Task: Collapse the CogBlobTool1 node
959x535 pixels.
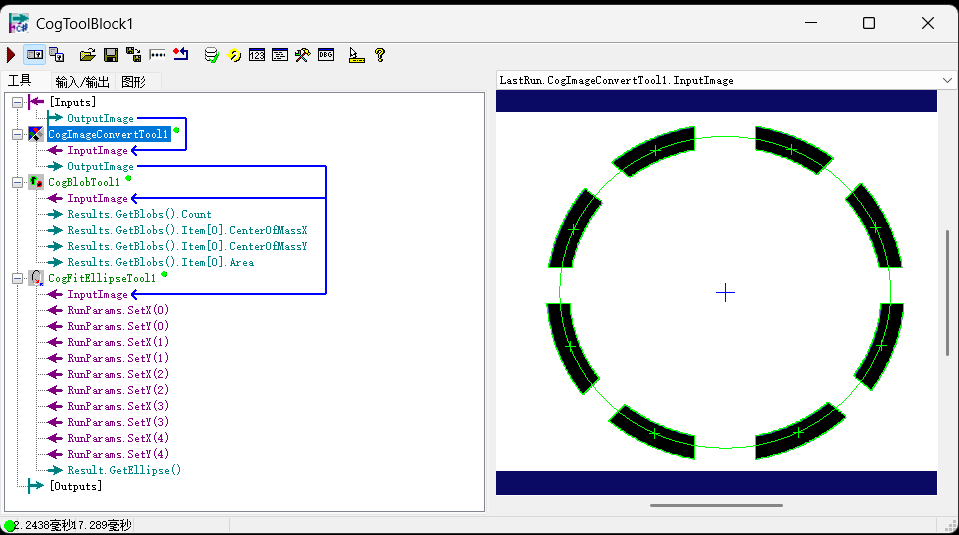Action: (18, 182)
